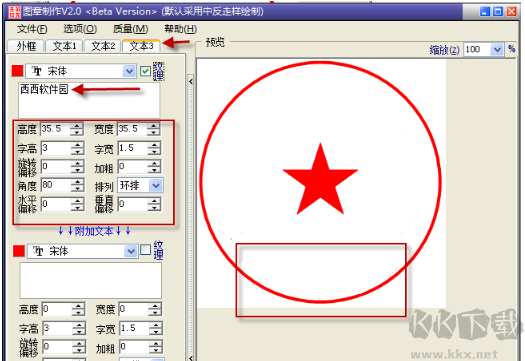The height and width of the screenshot is (361, 525).
Task: Click the 附加文本 字高 field showing 3
Action: coord(58,328)
